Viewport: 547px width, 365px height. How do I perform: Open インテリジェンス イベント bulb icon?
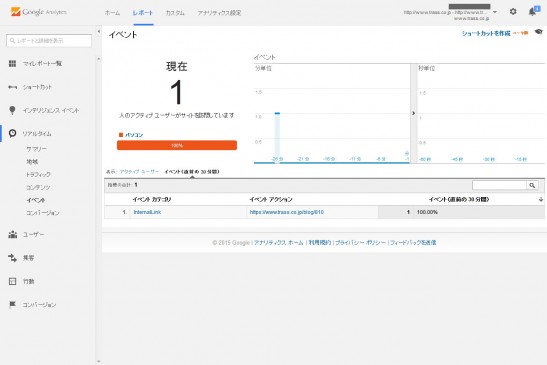pyautogui.click(x=12, y=110)
